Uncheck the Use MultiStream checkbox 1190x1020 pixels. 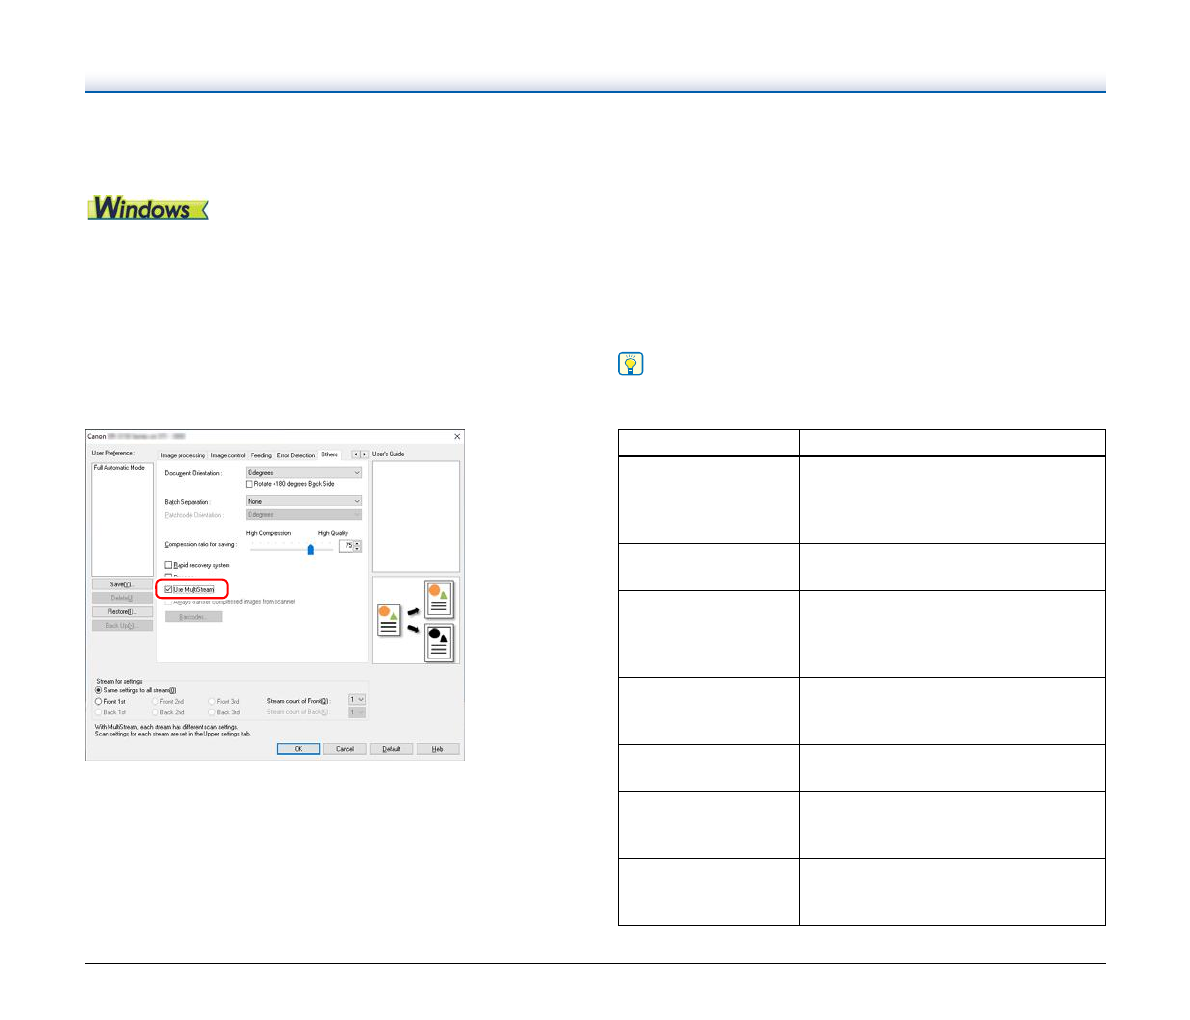click(x=169, y=590)
